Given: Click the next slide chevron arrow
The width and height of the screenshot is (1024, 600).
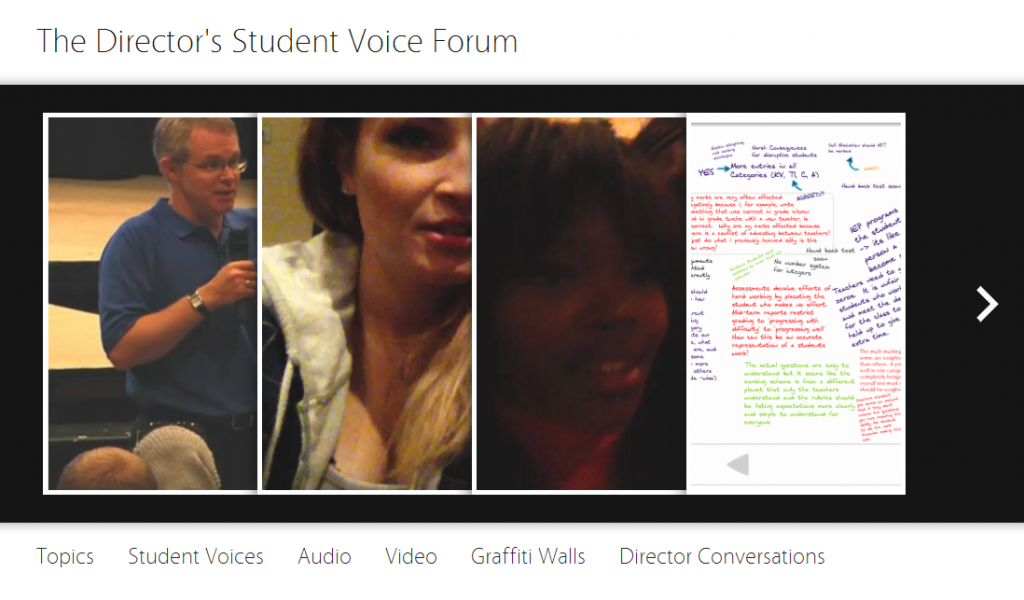Looking at the screenshot, I should [x=987, y=304].
